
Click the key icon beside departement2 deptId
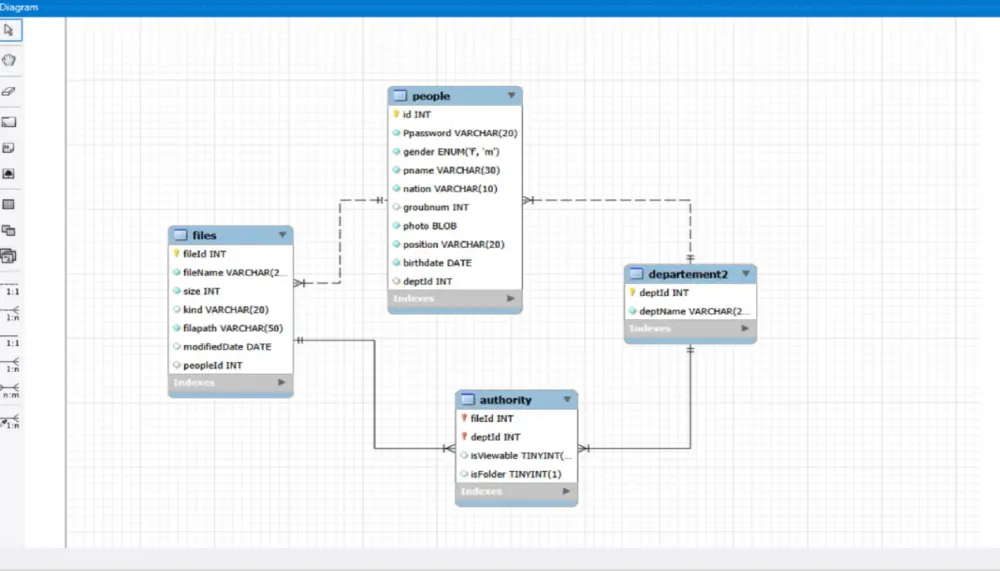(x=633, y=292)
